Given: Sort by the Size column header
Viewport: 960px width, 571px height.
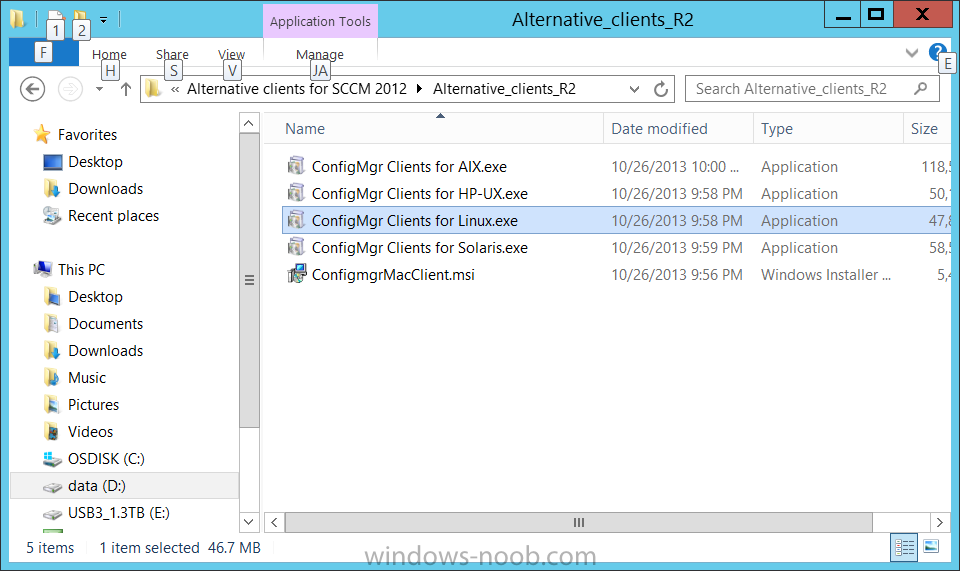Looking at the screenshot, I should coord(927,129).
